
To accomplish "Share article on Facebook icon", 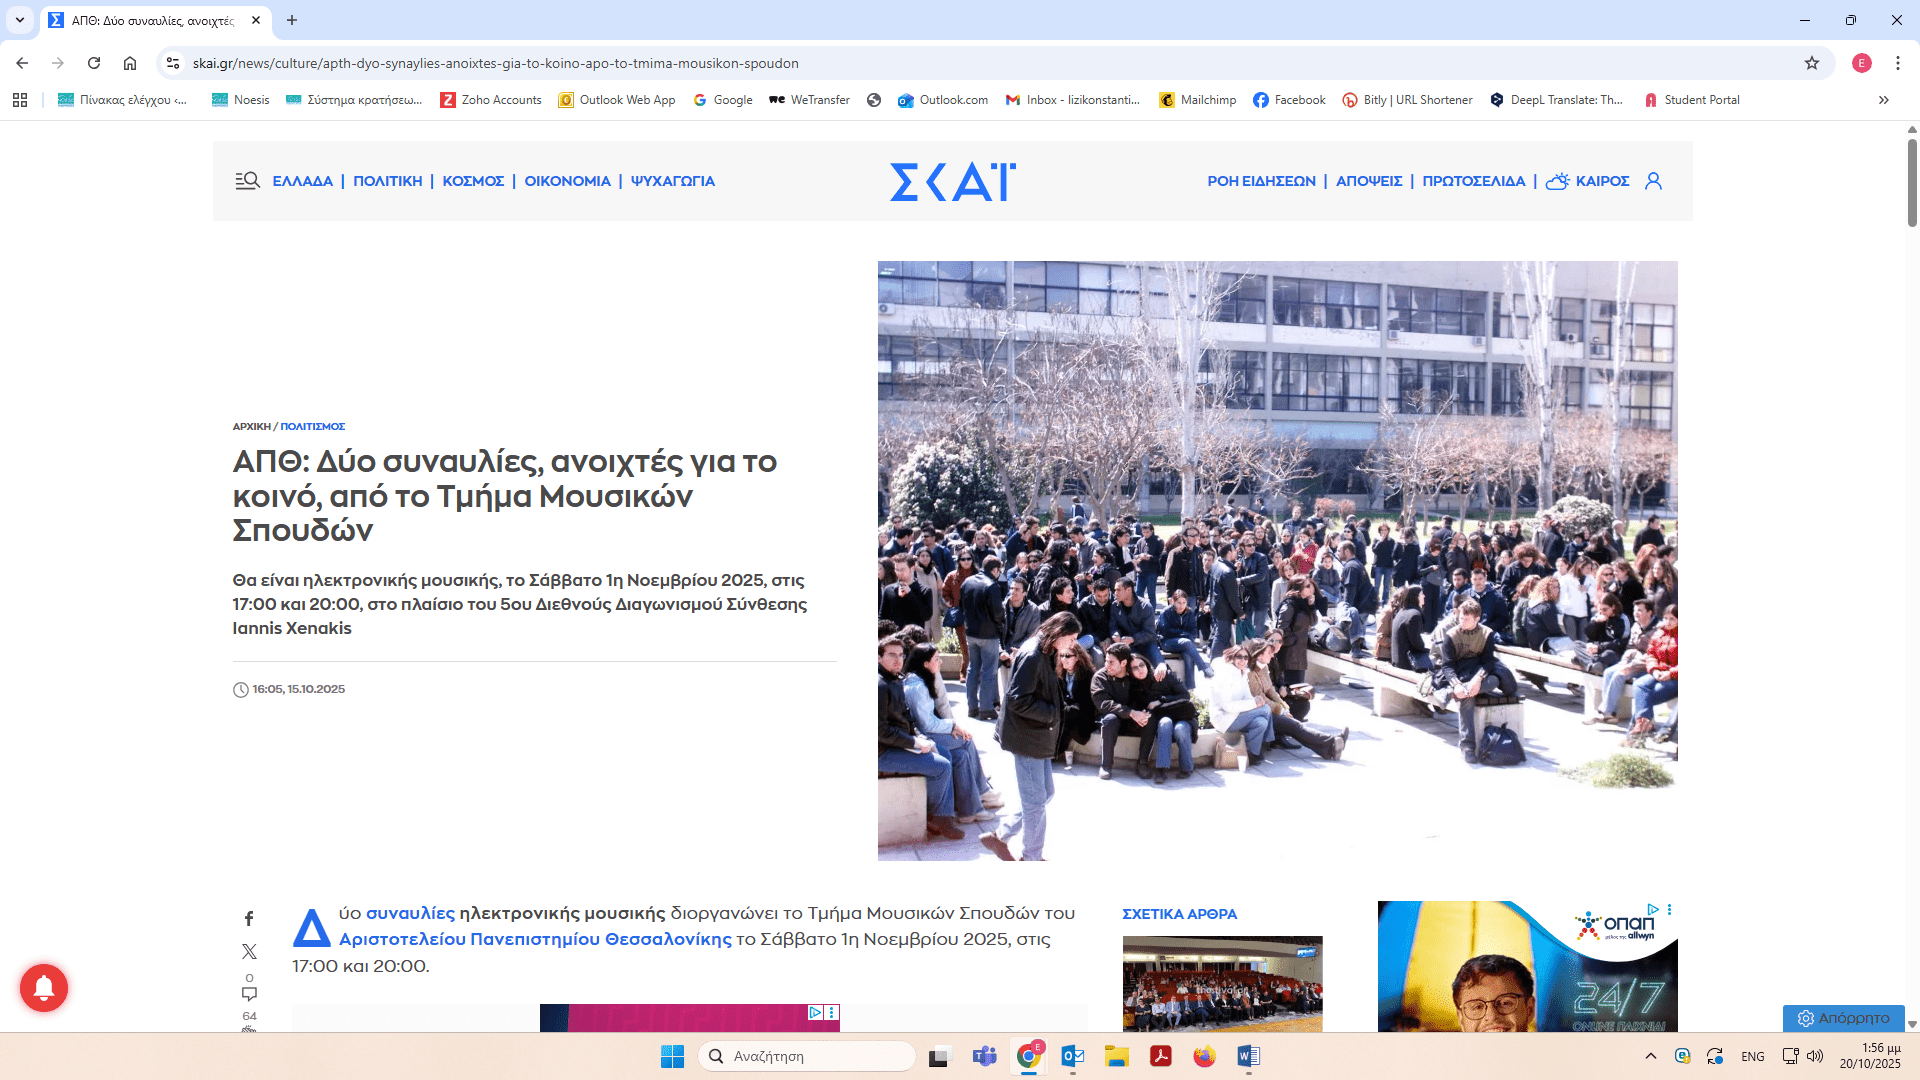I will pos(249,918).
